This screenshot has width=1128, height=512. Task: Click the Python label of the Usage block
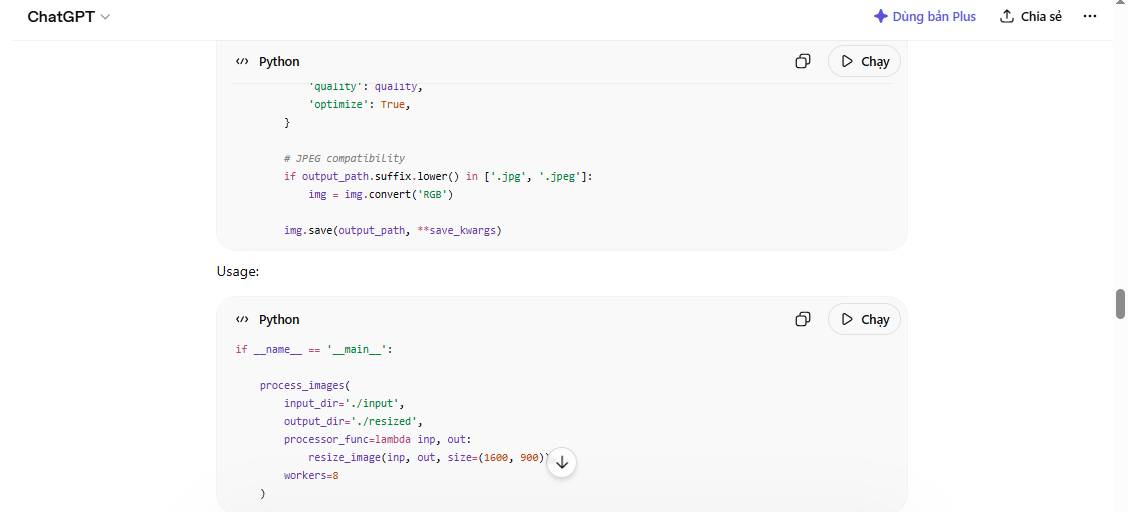pos(279,319)
